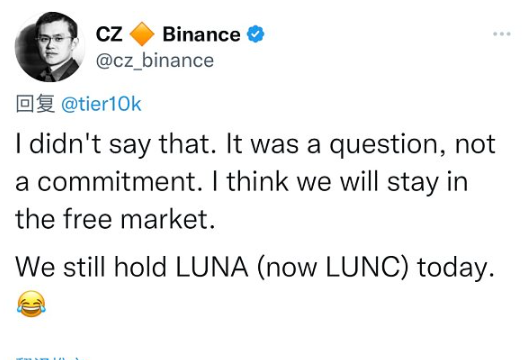Image resolution: width=528 pixels, height=360 pixels.
Task: Click the 回复 reply label
Action: coord(35,104)
